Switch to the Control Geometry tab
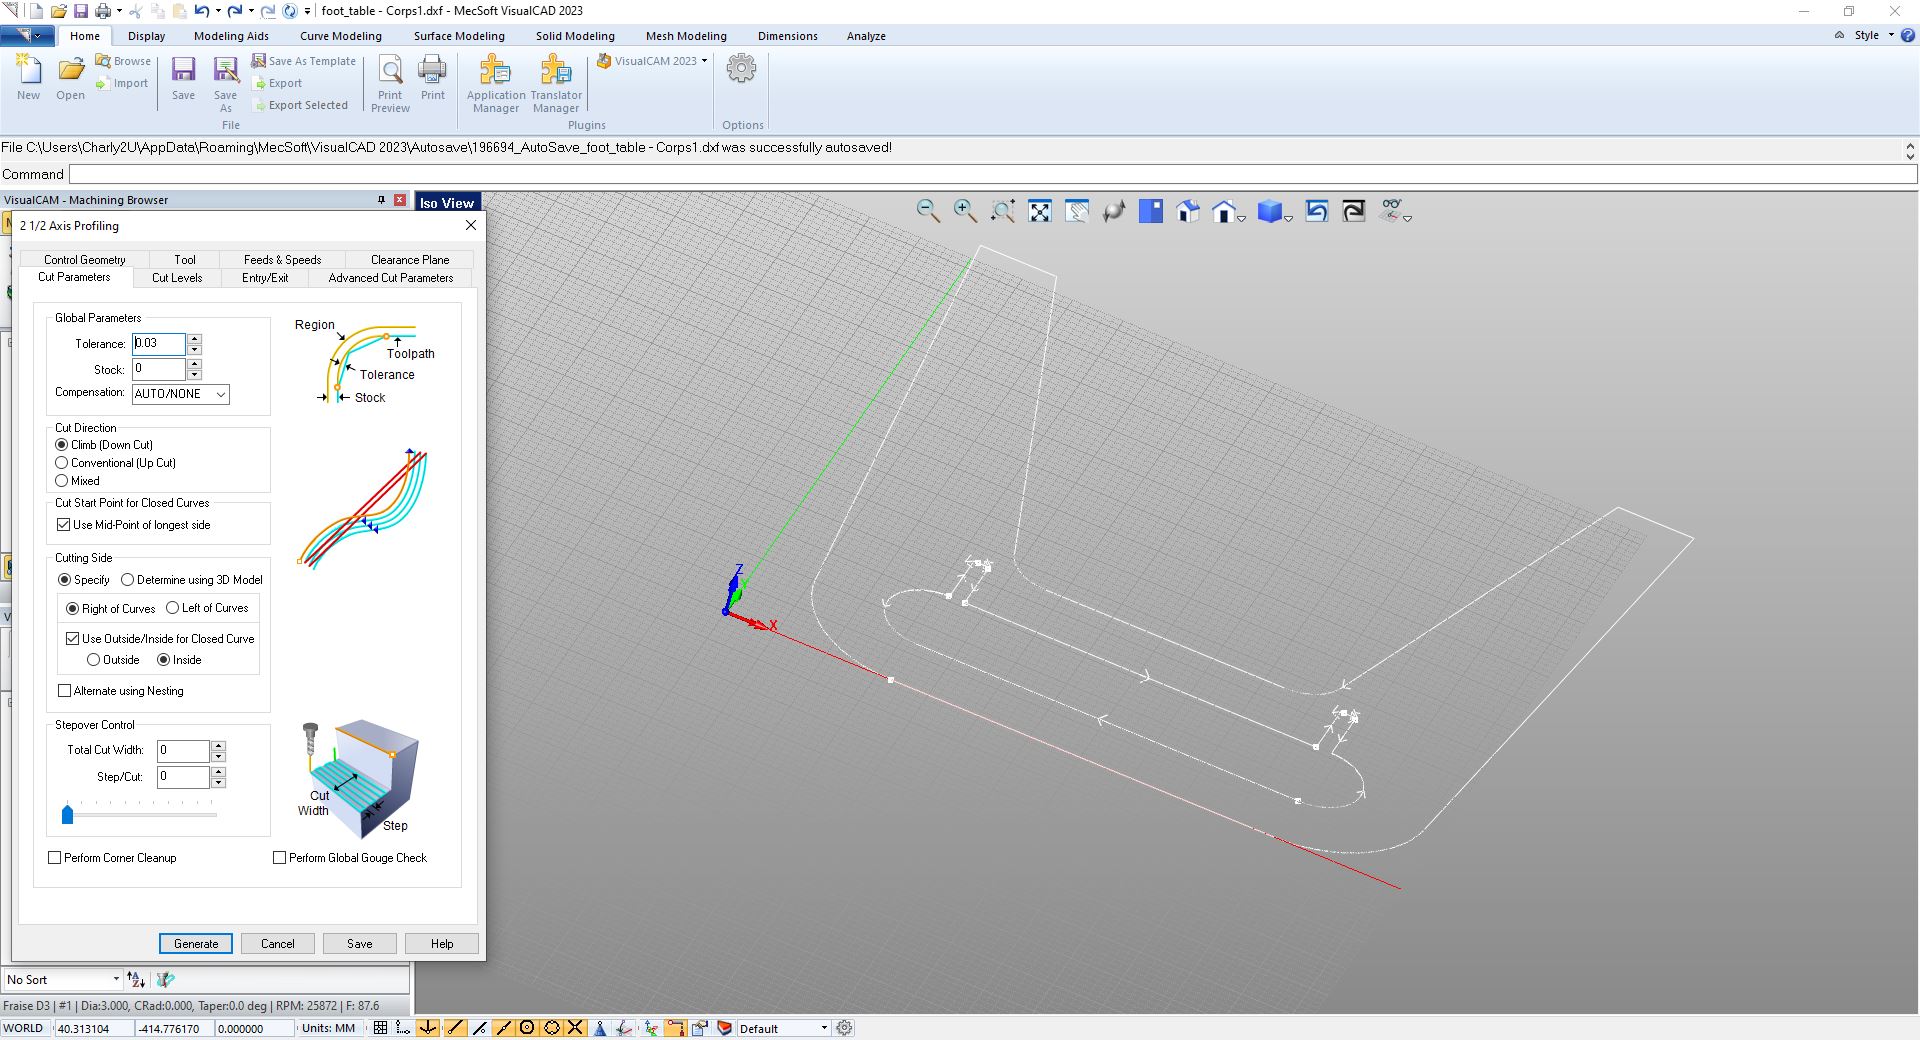 point(85,259)
